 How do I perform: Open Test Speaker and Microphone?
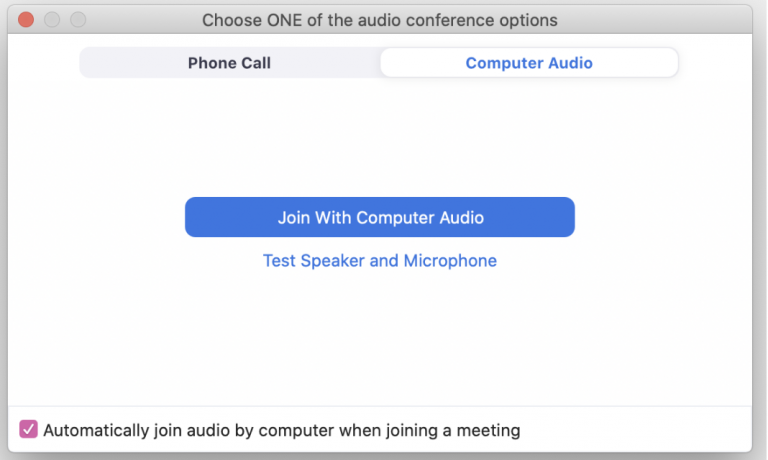[x=380, y=261]
